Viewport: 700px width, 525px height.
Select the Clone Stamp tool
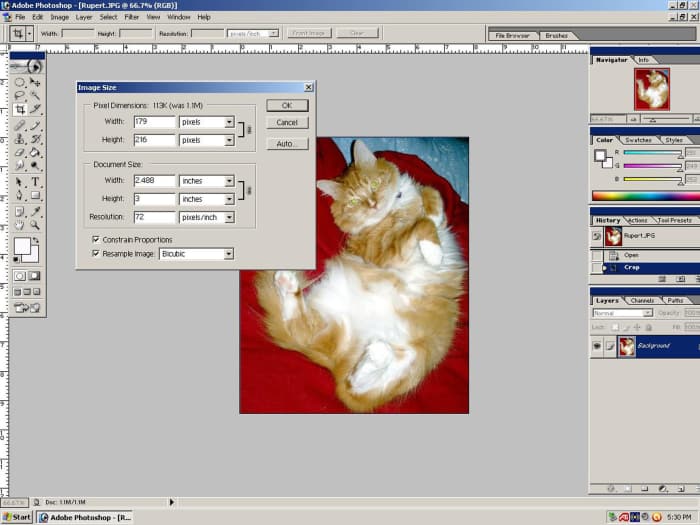[20, 139]
